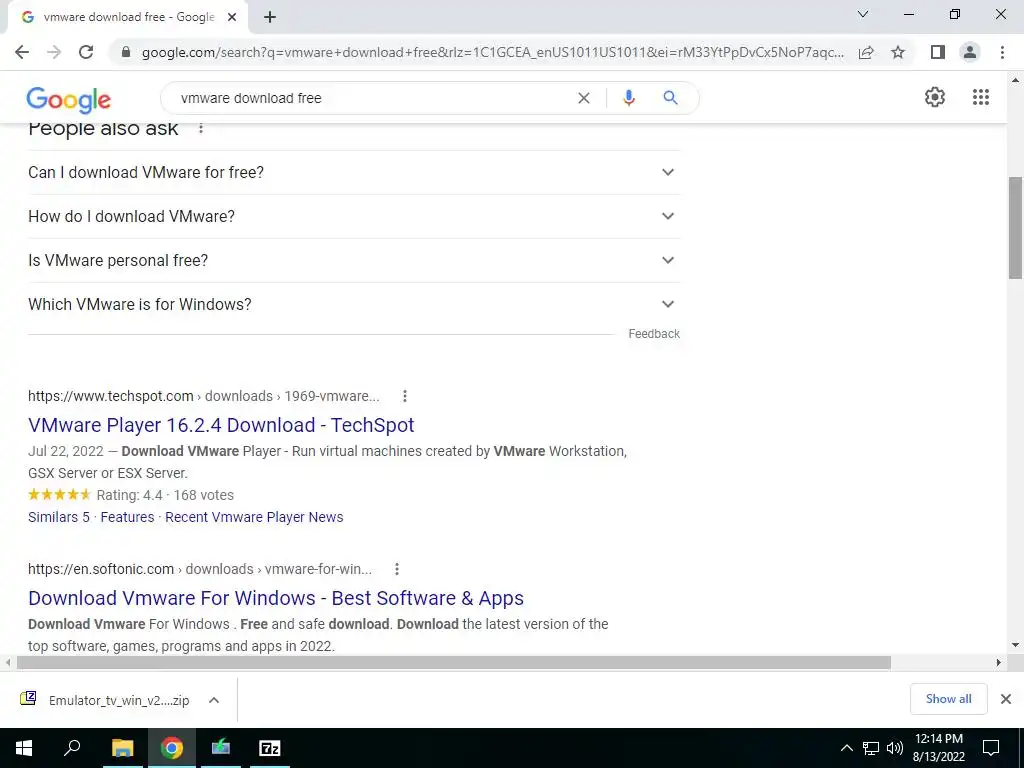This screenshot has height=768, width=1024.
Task: Go to Google home via logo
Action: 69,99
